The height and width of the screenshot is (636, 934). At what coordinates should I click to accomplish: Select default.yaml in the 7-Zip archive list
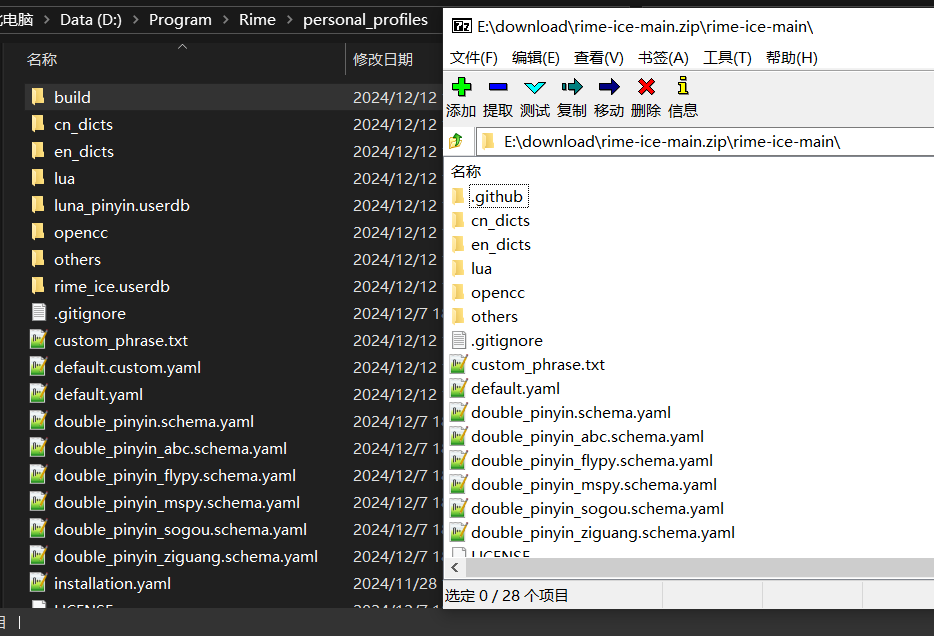click(x=515, y=389)
